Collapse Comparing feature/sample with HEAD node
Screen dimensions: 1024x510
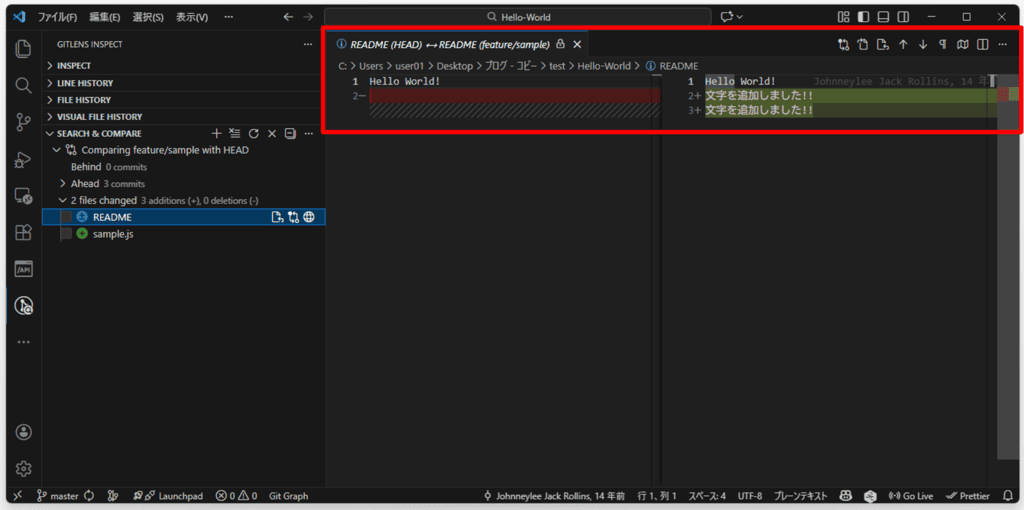click(x=57, y=150)
